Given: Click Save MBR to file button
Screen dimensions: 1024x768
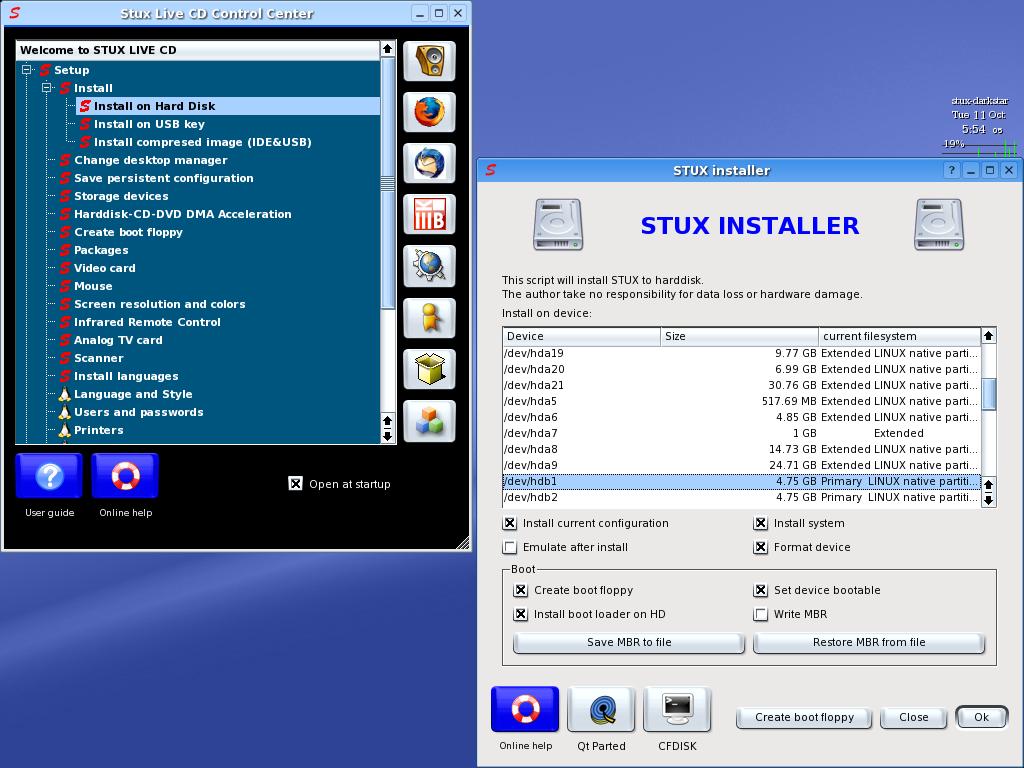Looking at the screenshot, I should (629, 642).
